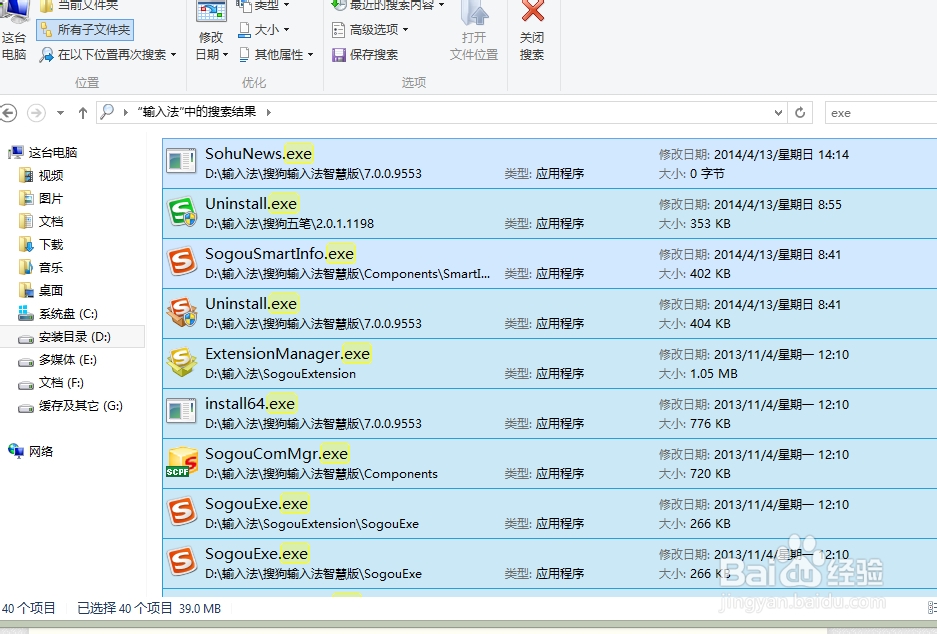Viewport: 937px width, 634px height.
Task: Click the 这台电脑 ribbon computer icon
Action: pos(13,11)
